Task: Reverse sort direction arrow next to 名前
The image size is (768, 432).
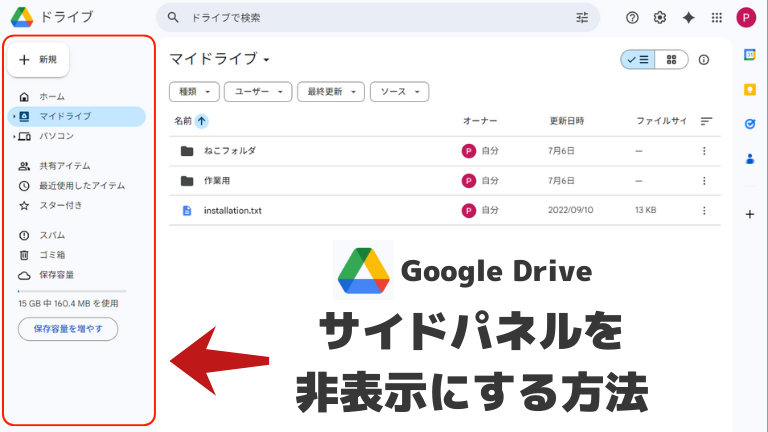Action: (x=201, y=121)
